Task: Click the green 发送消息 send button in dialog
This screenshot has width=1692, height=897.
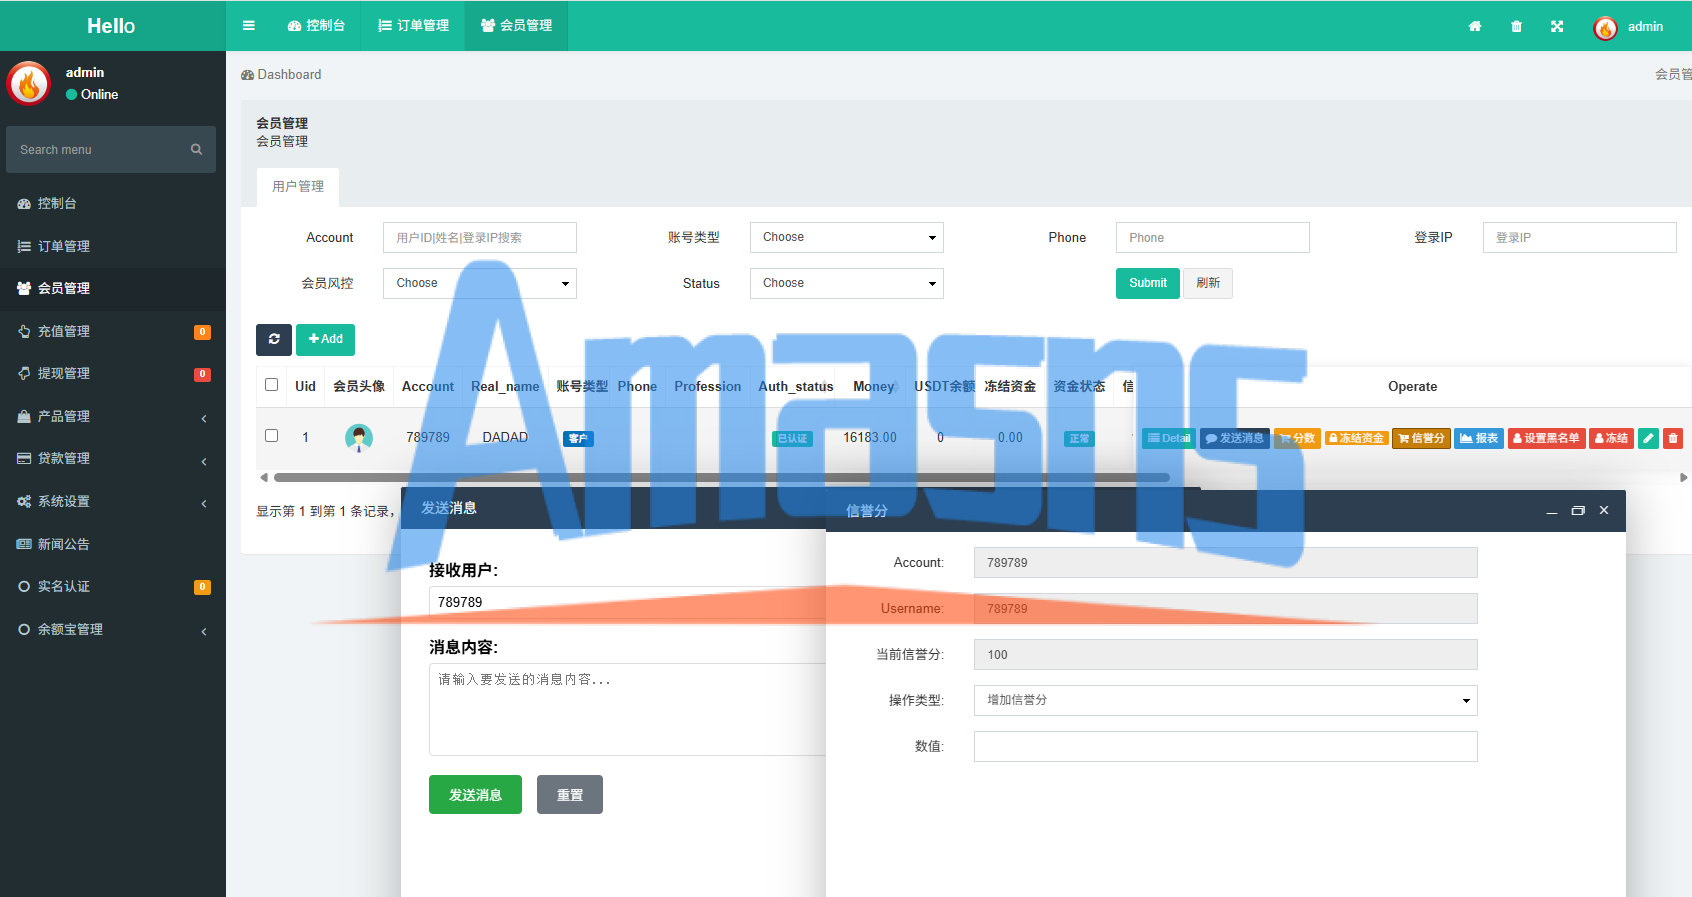Action: click(x=475, y=795)
